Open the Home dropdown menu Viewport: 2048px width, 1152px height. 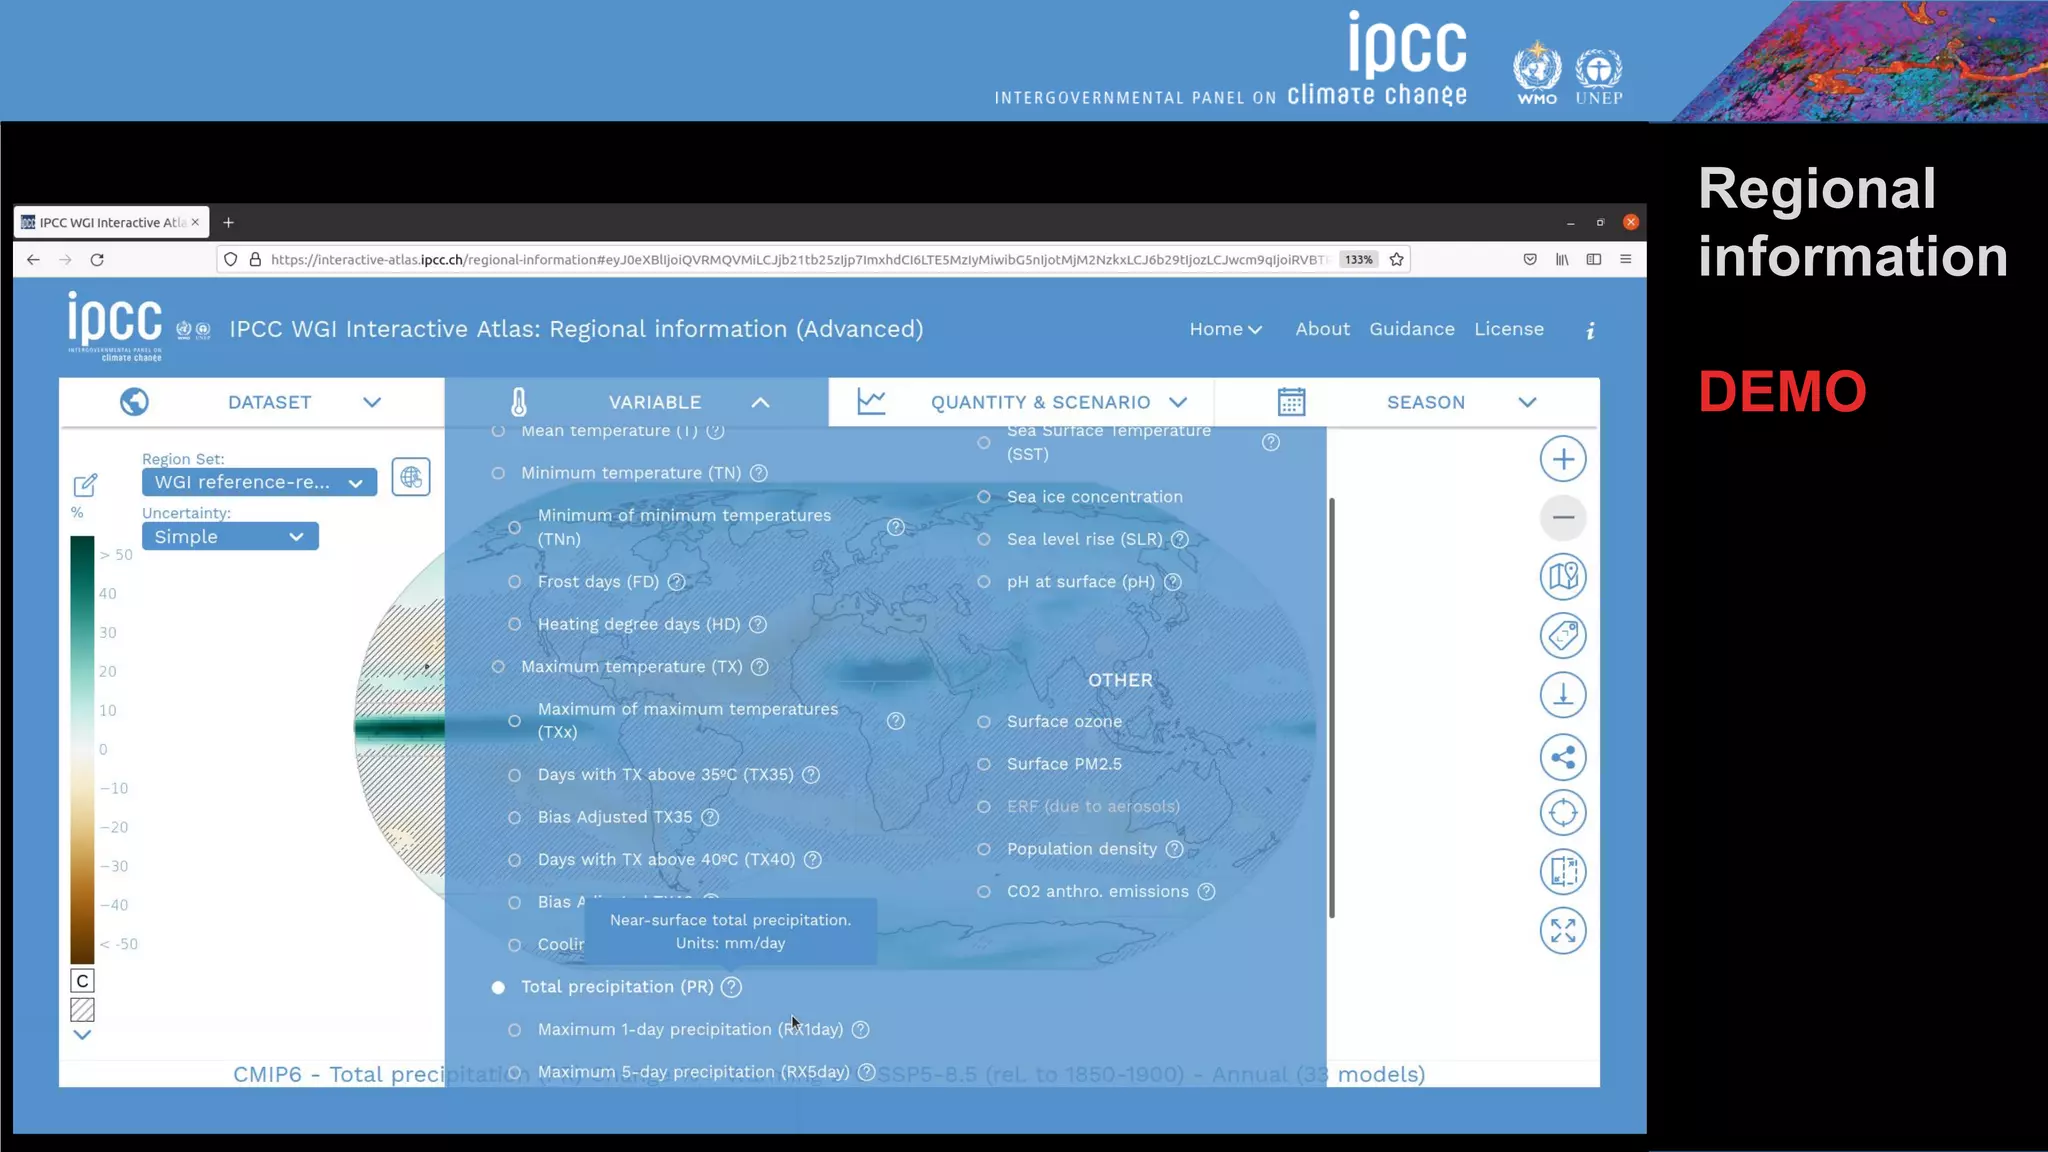click(x=1225, y=329)
